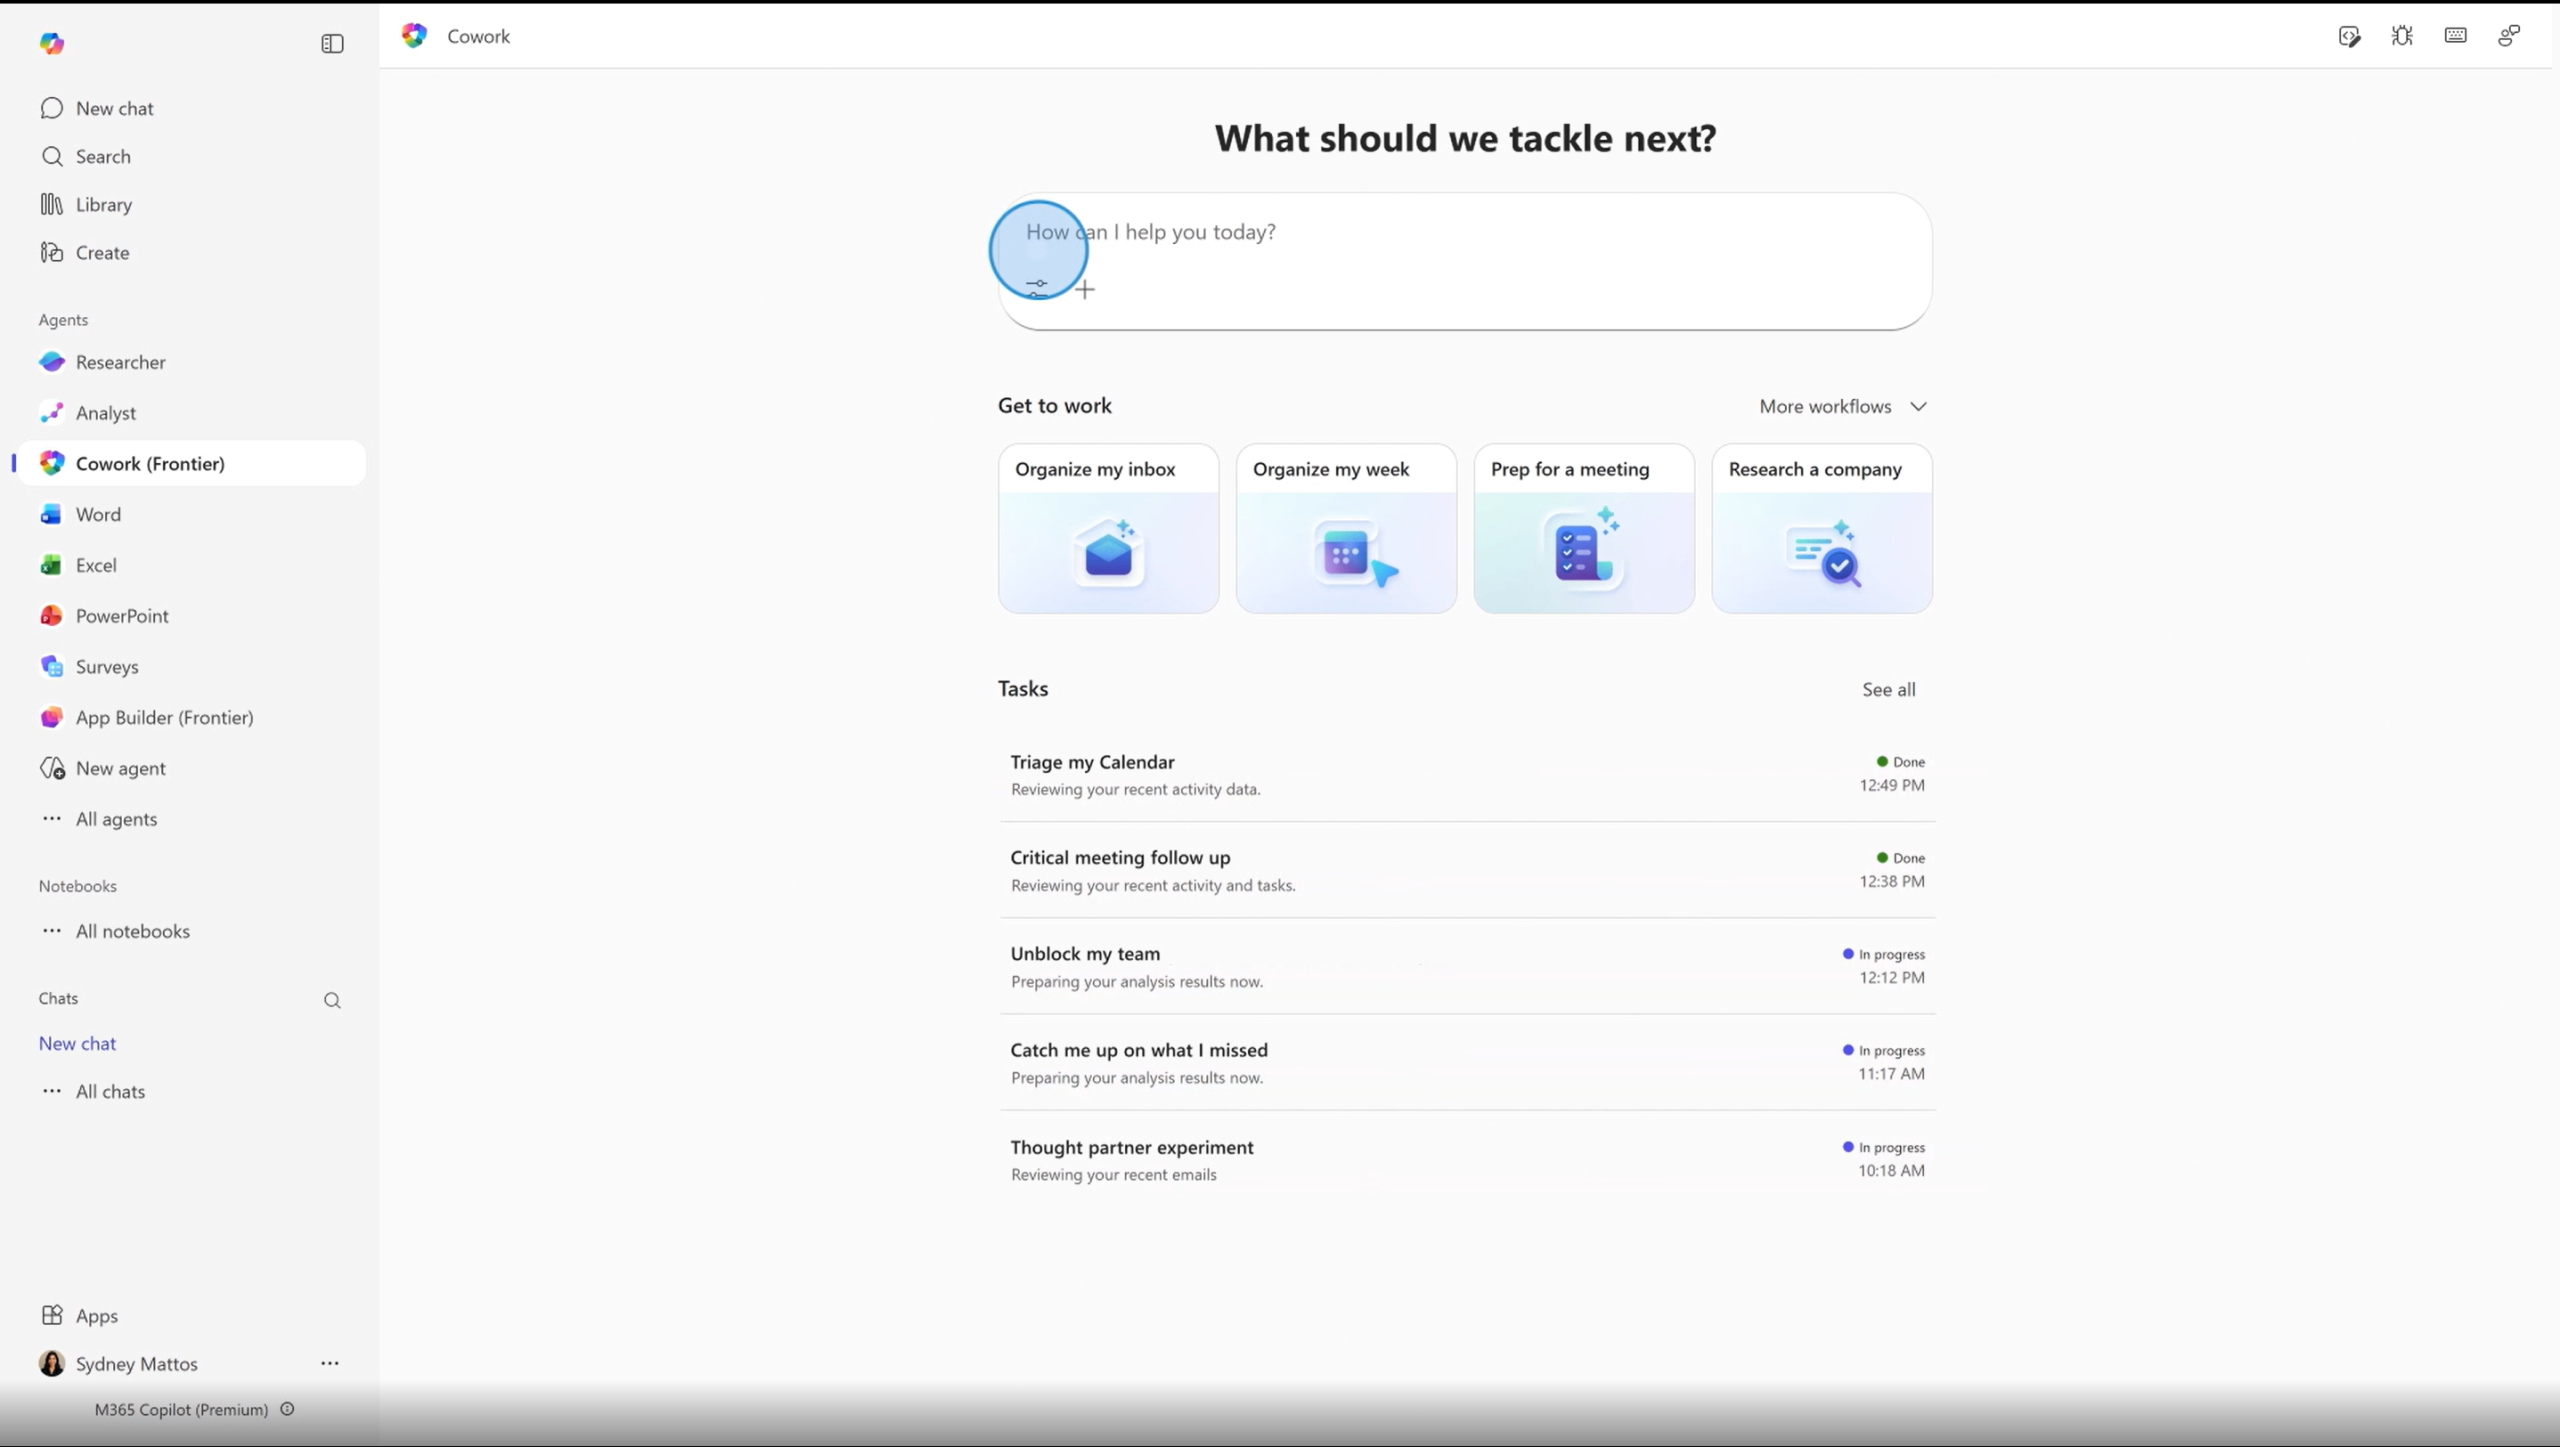Click the Cowork logo in the header
The width and height of the screenshot is (2560, 1447).
coord(414,36)
